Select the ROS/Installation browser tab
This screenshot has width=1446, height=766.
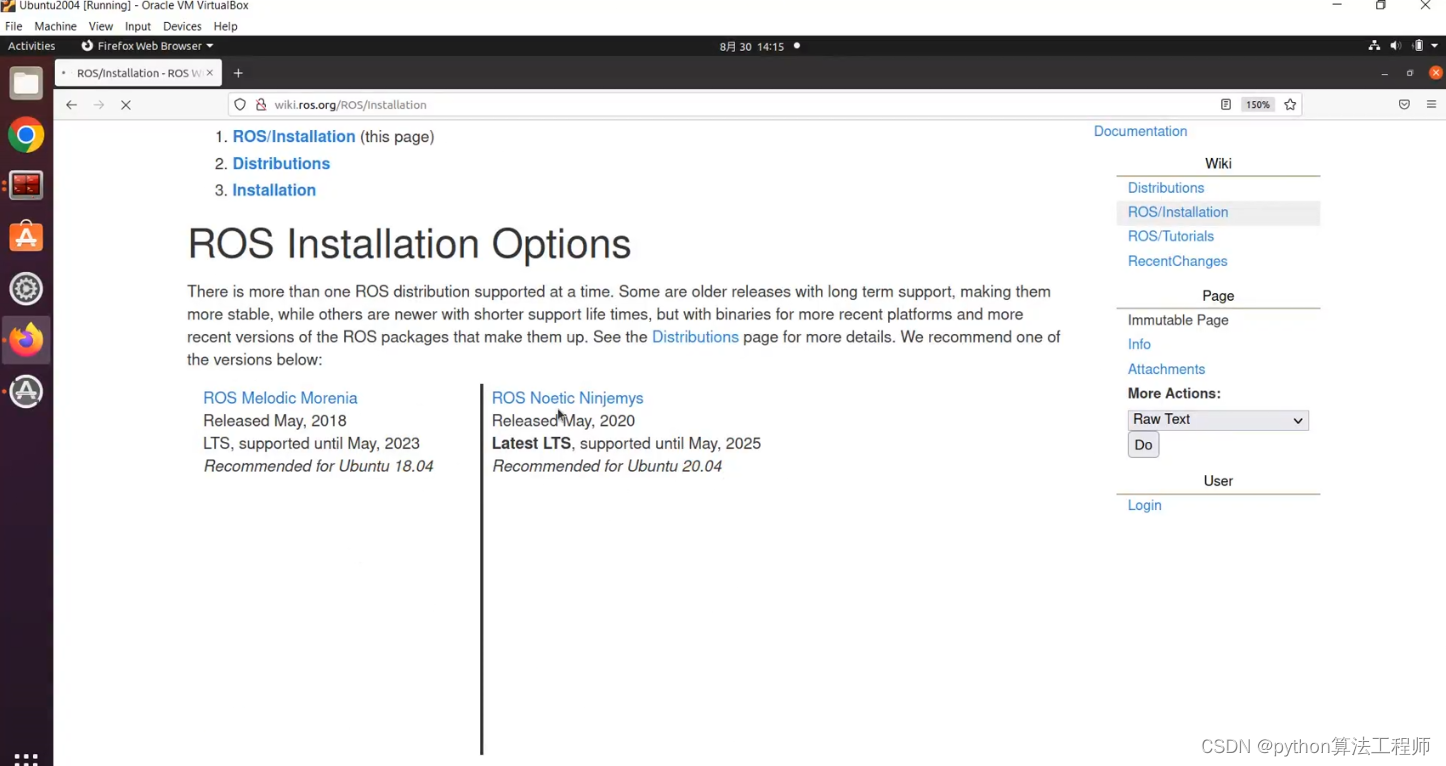[x=138, y=73]
